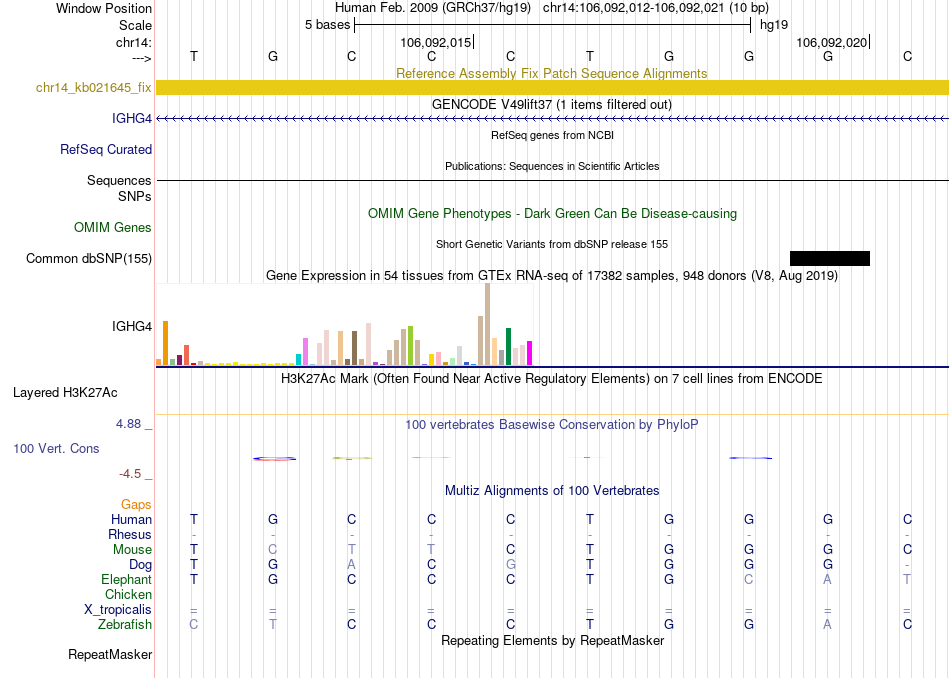
Task: Click the RepeatMasker track label
Action: [x=110, y=654]
